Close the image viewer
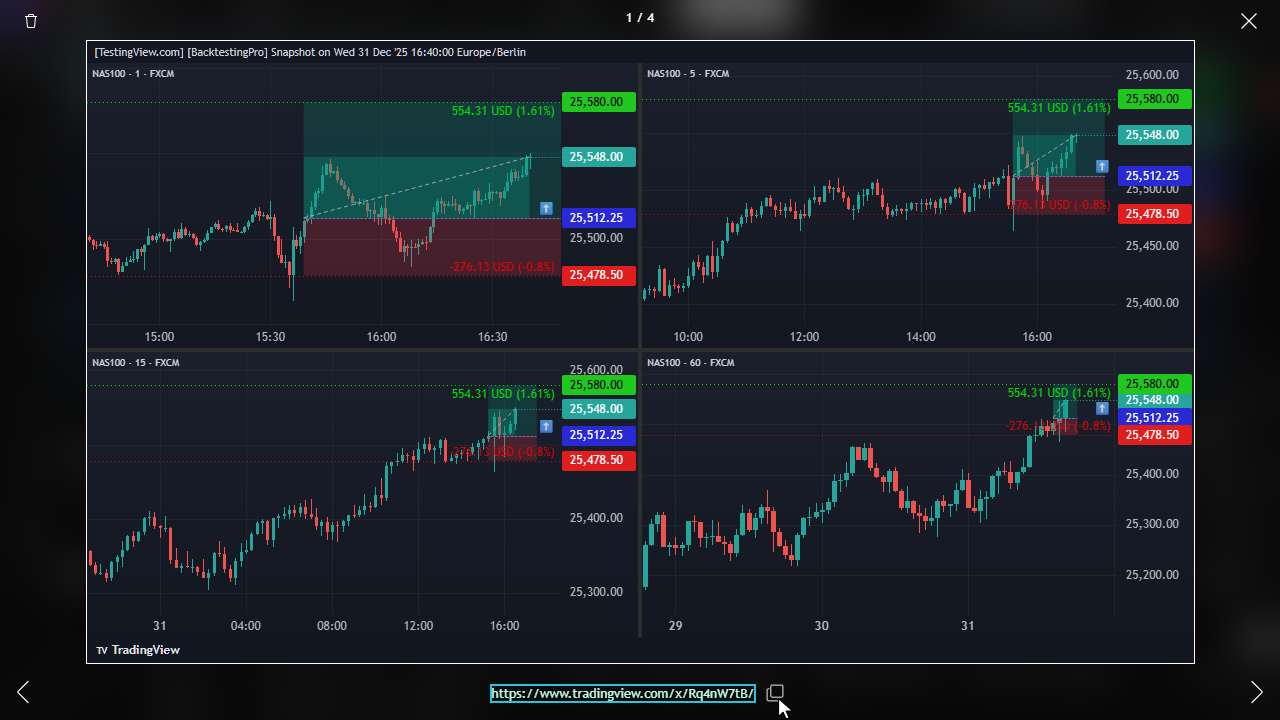The image size is (1280, 720). tap(1249, 21)
